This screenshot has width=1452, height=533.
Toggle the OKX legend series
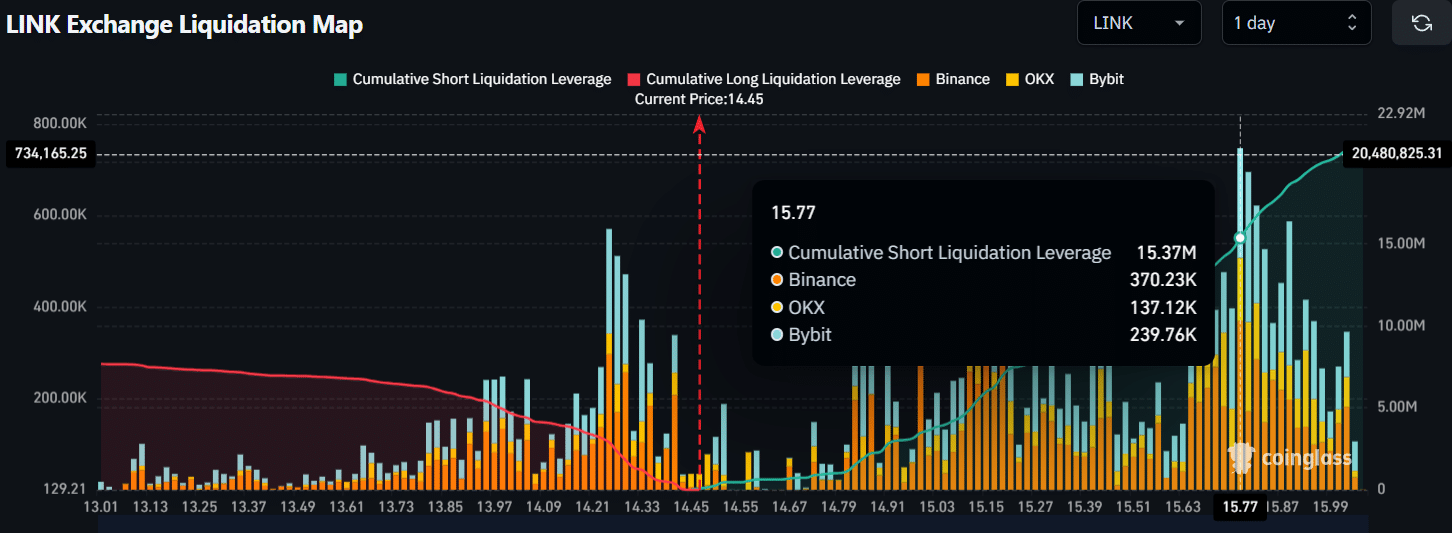coord(1029,79)
